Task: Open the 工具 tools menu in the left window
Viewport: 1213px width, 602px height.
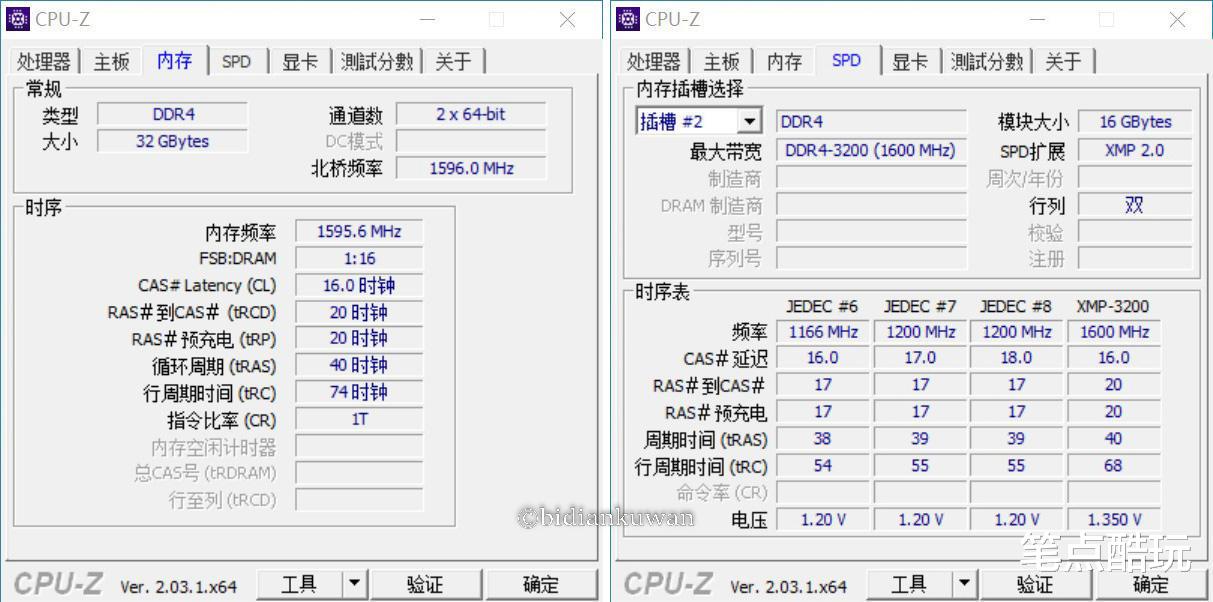Action: point(299,584)
